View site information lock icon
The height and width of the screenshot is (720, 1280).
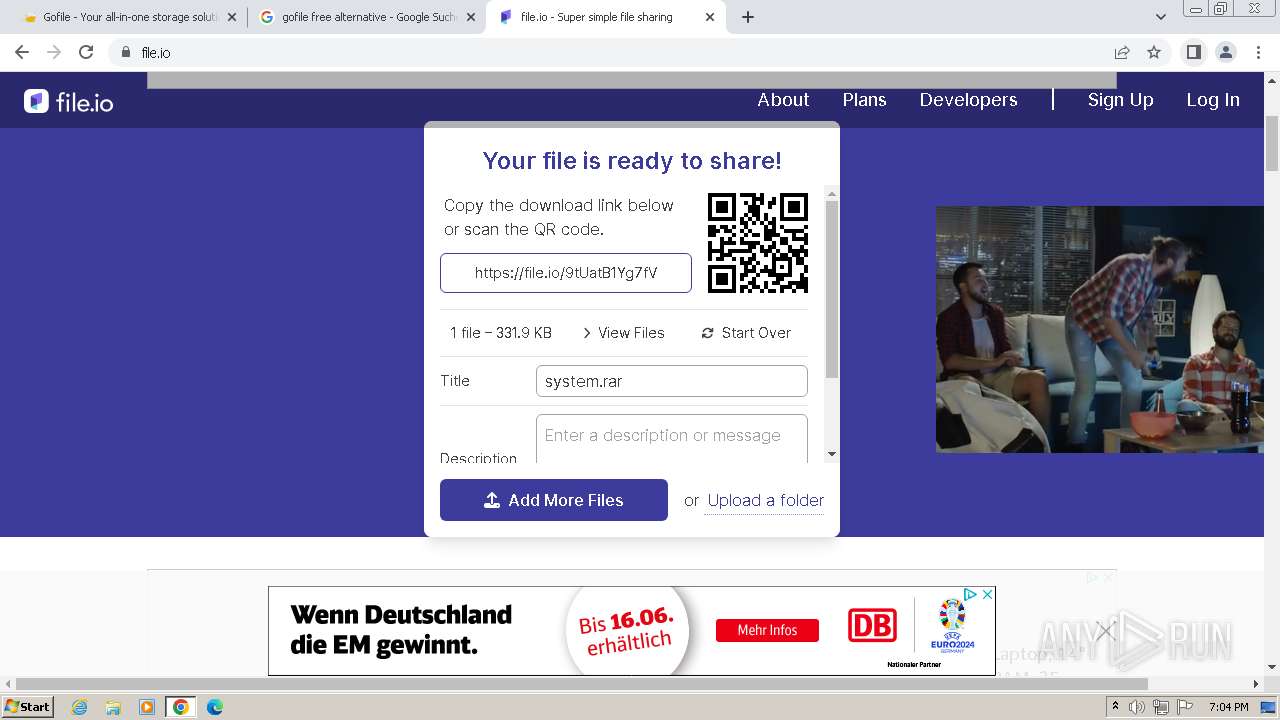click(125, 52)
